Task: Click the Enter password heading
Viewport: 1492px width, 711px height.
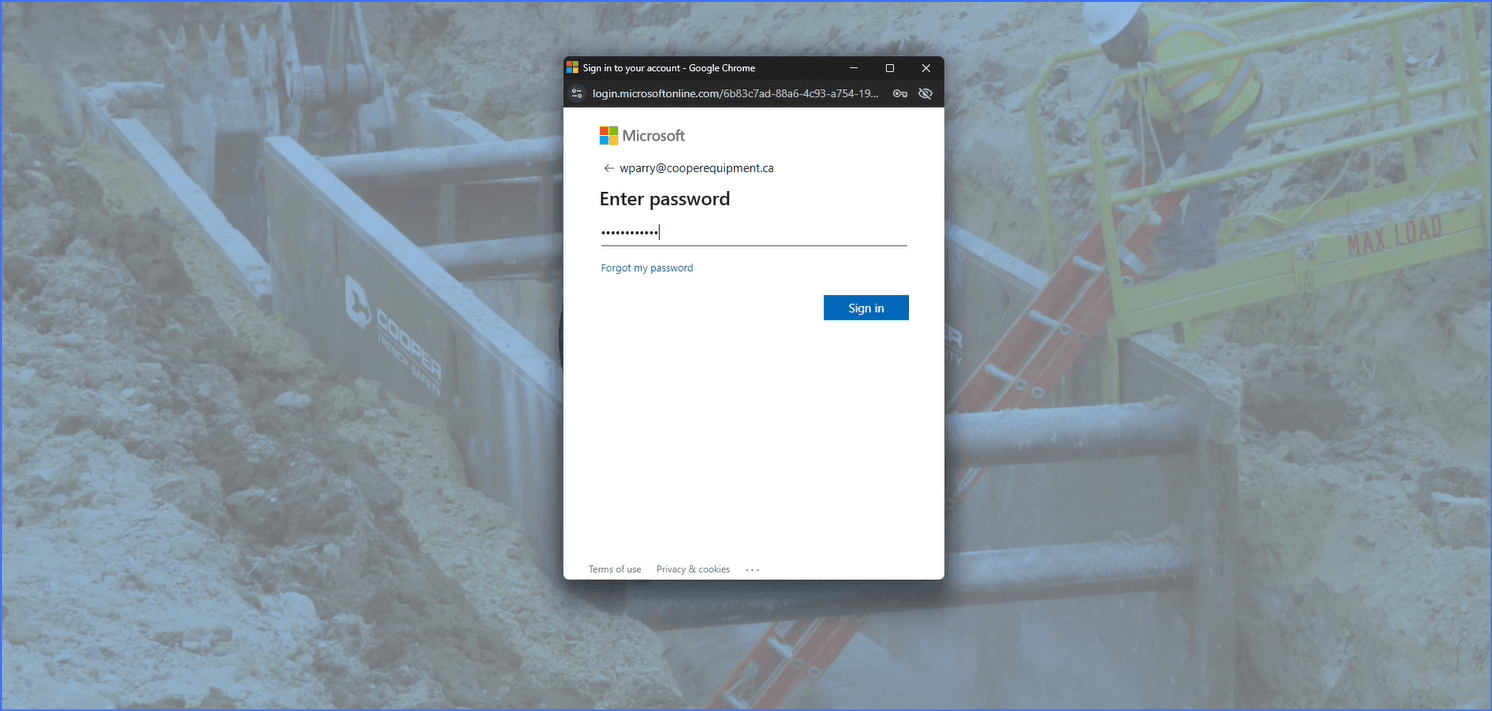Action: pyautogui.click(x=665, y=199)
